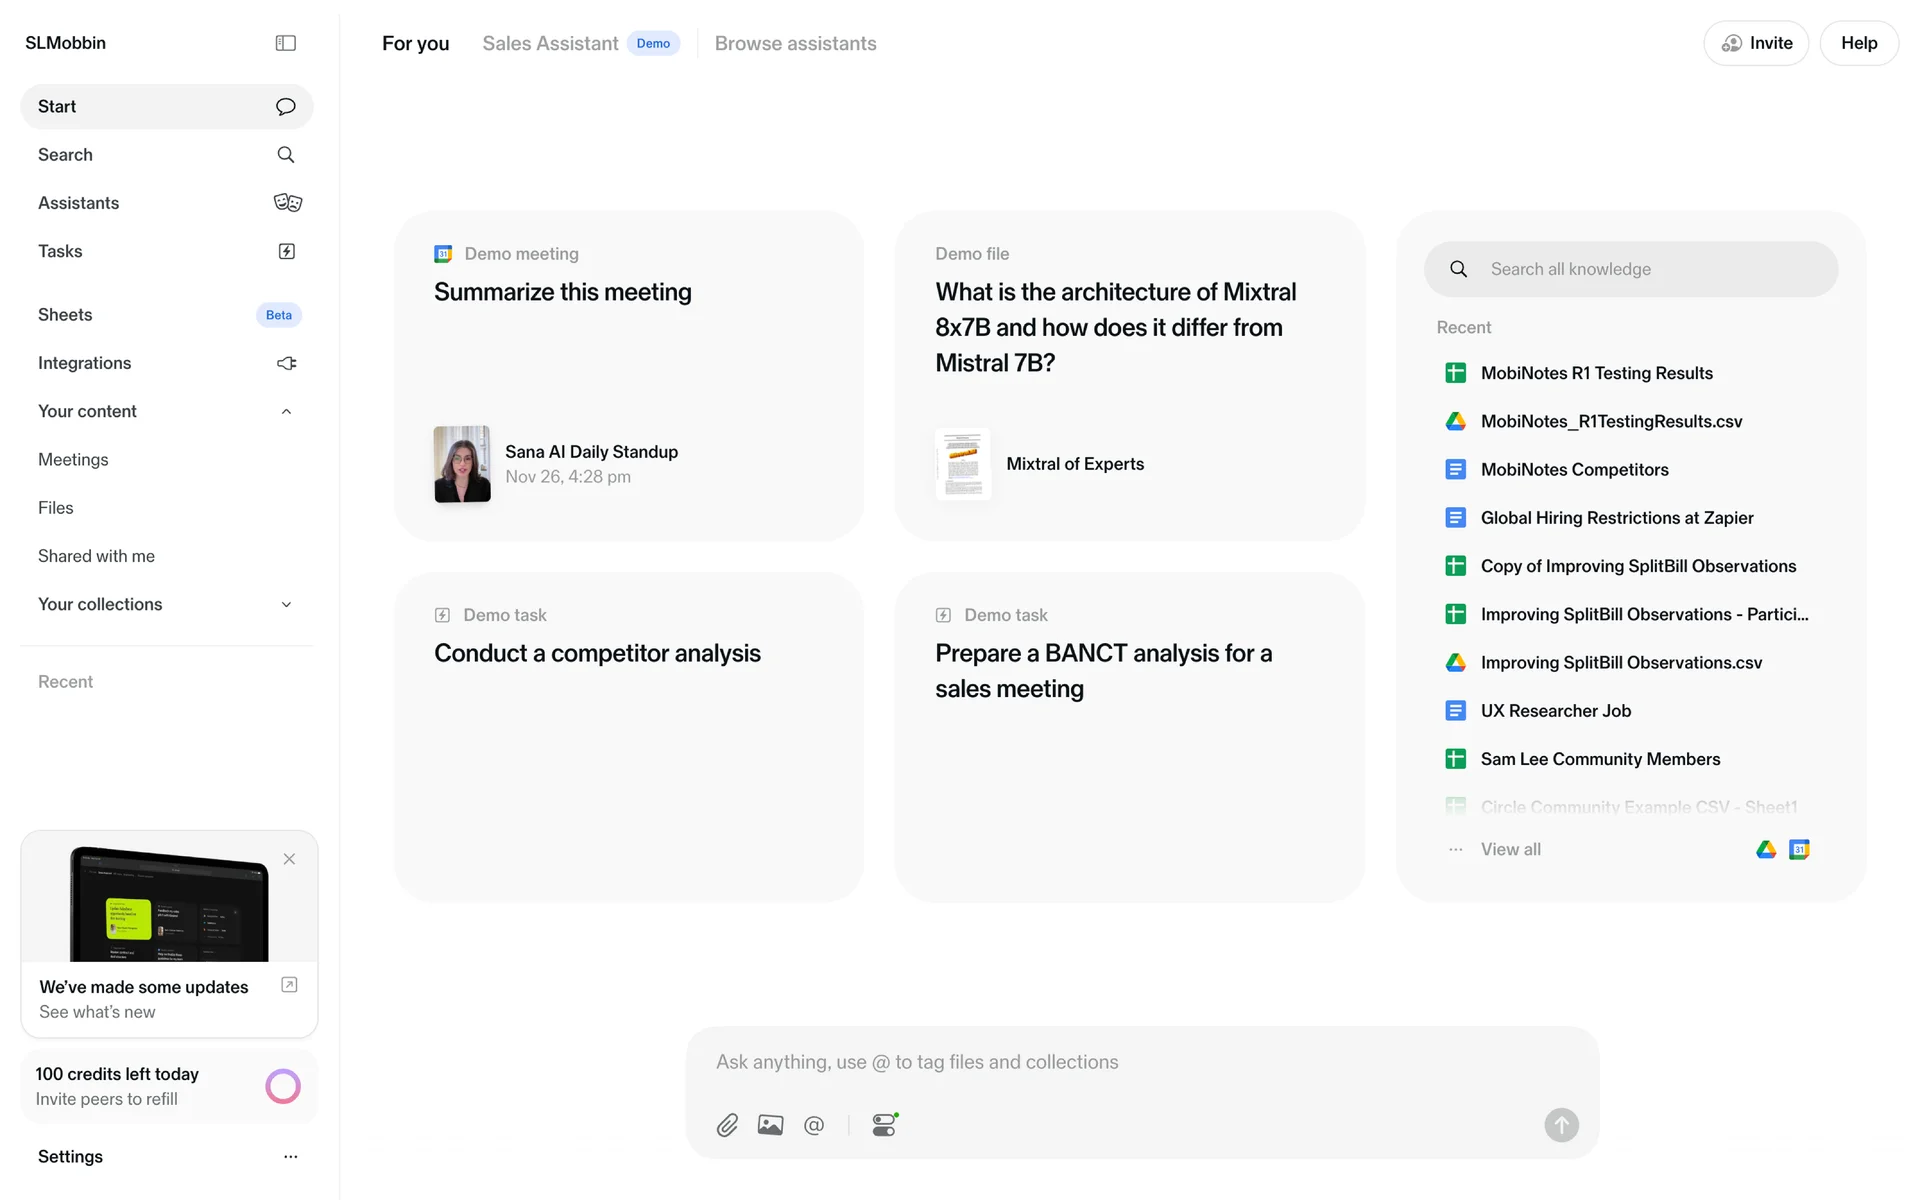The width and height of the screenshot is (1920, 1200).
Task: Expand the Your collections section
Action: click(286, 604)
